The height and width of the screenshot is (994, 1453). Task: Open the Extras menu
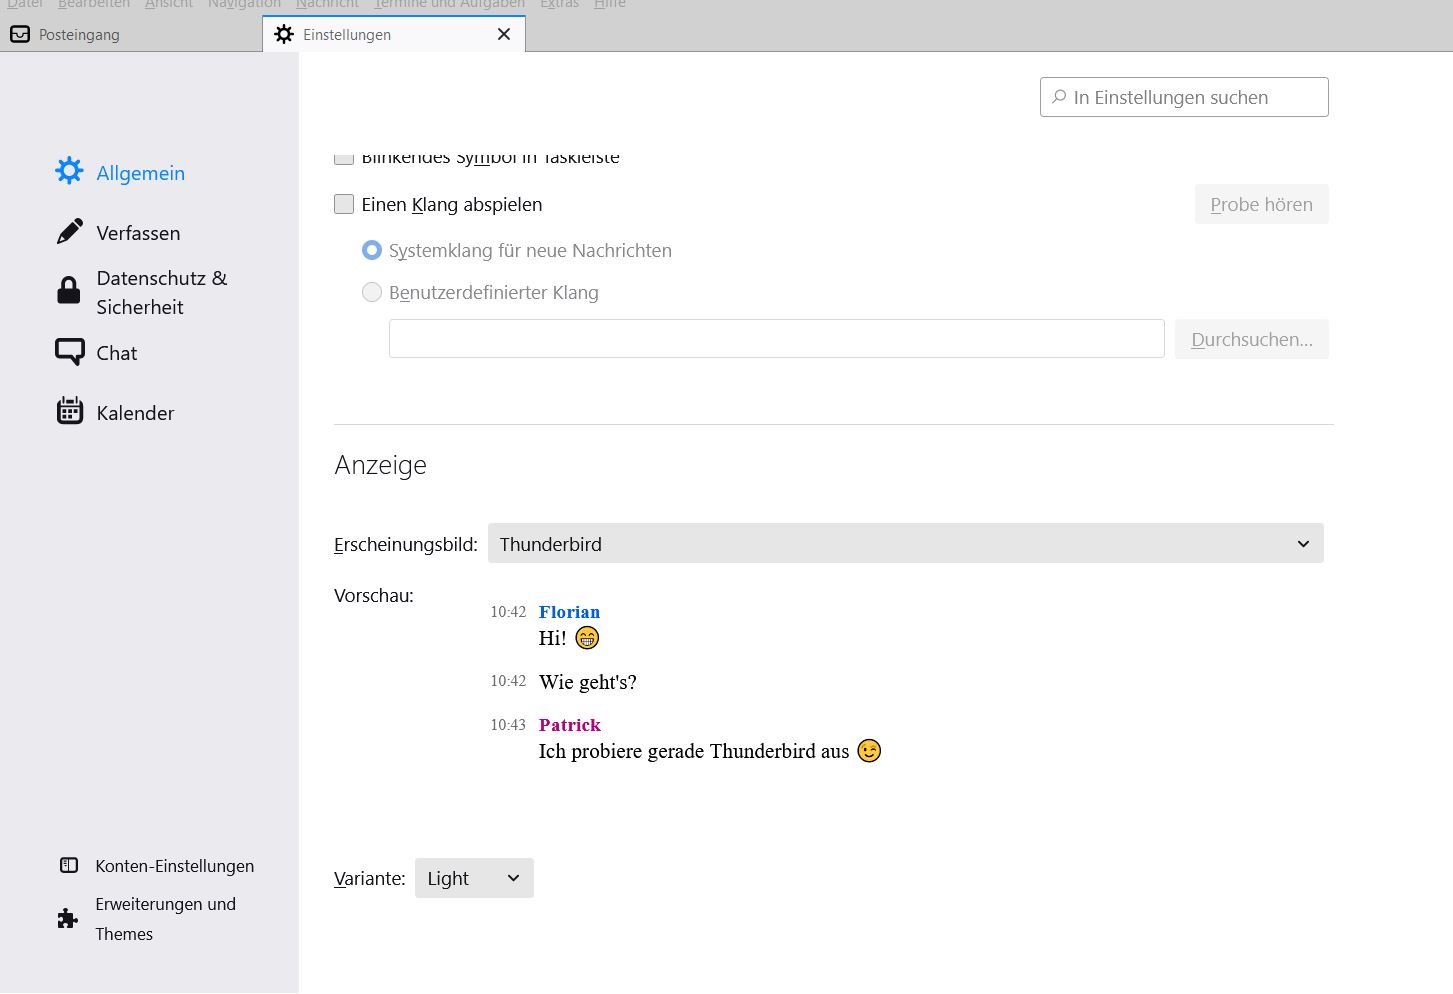coord(559,5)
